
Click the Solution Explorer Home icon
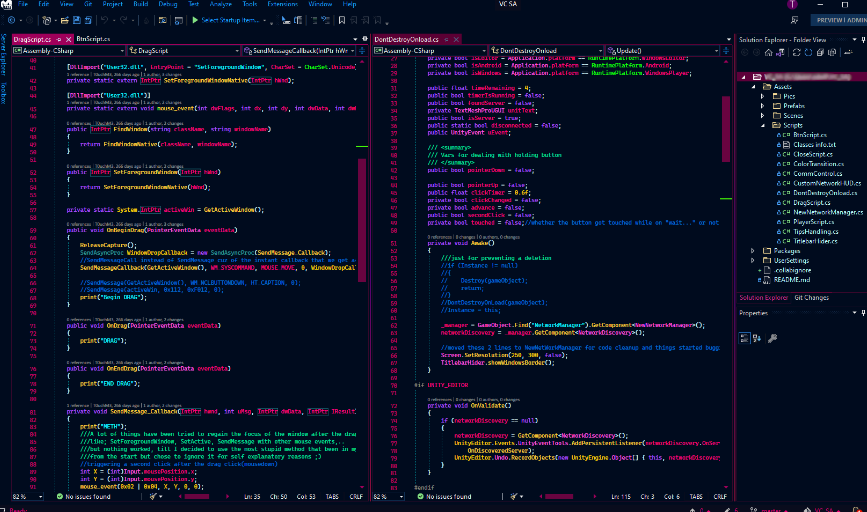769,53
